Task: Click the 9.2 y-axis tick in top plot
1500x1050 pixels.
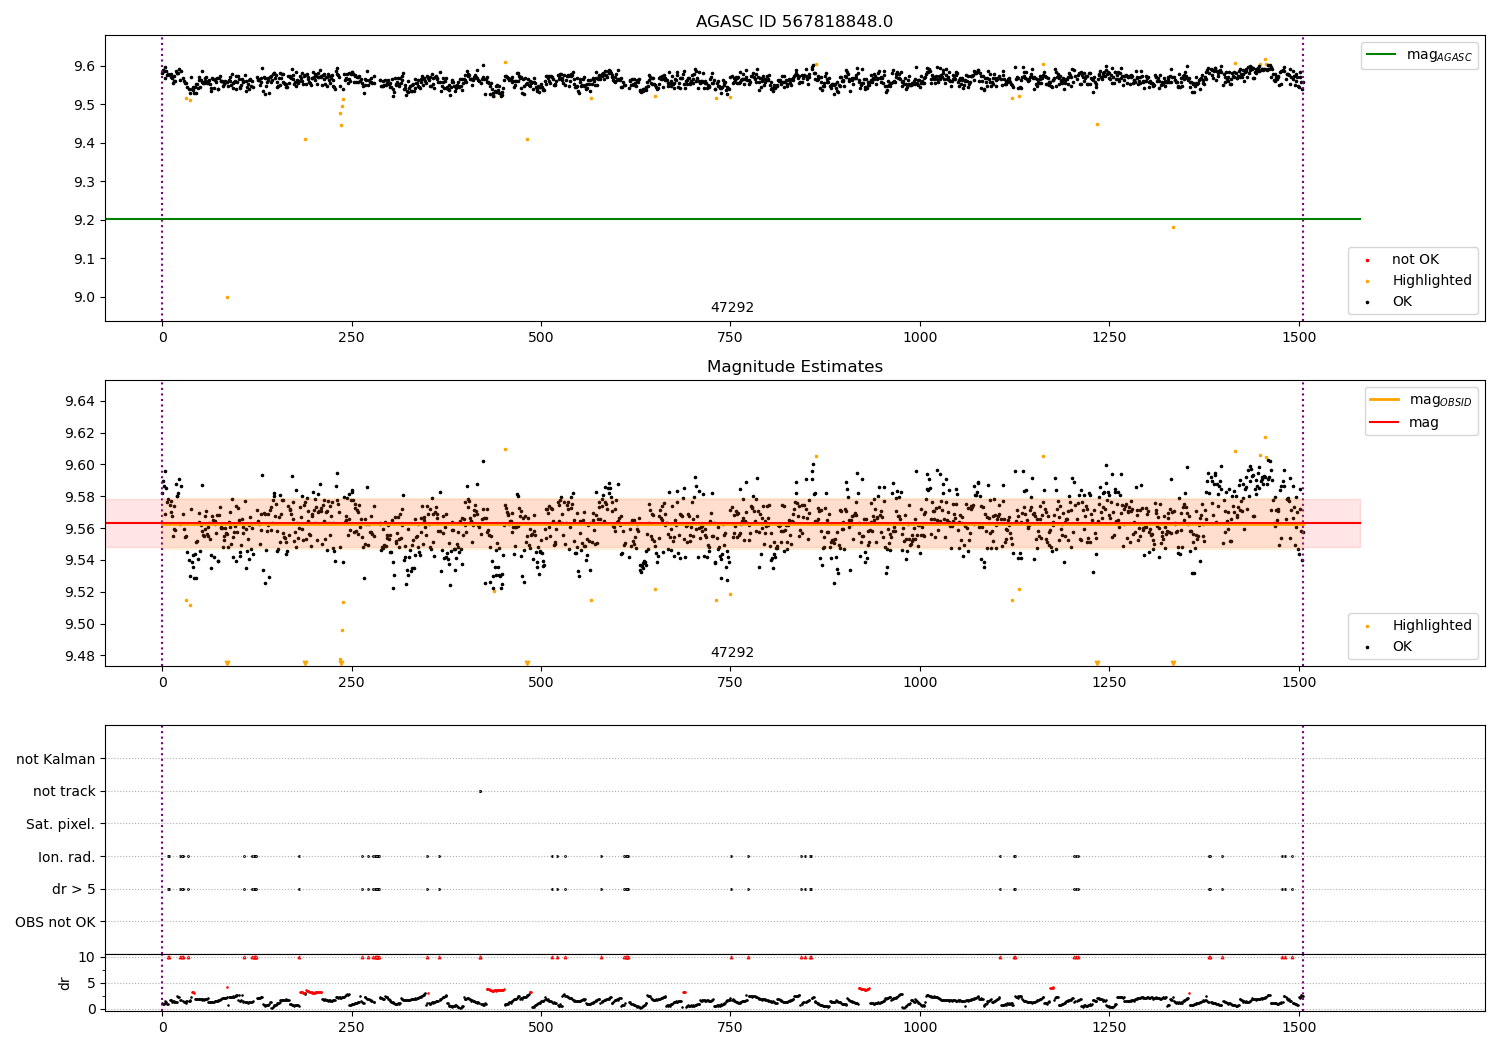Action: pyautogui.click(x=87, y=220)
